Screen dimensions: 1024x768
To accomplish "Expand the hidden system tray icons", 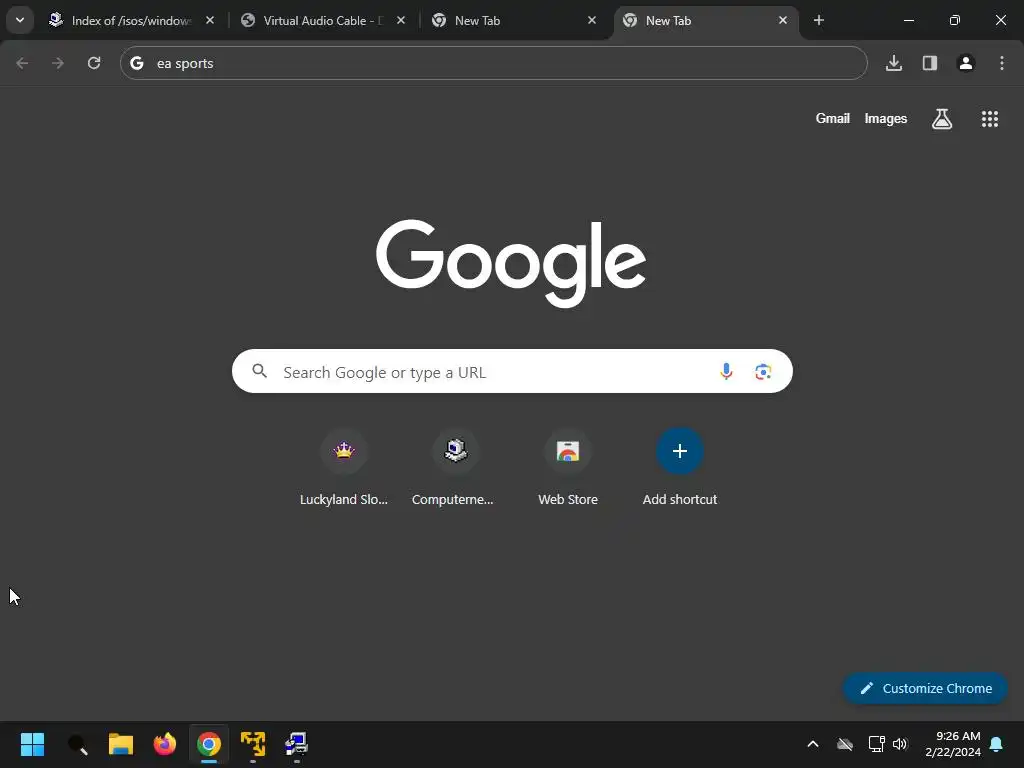I will 813,744.
